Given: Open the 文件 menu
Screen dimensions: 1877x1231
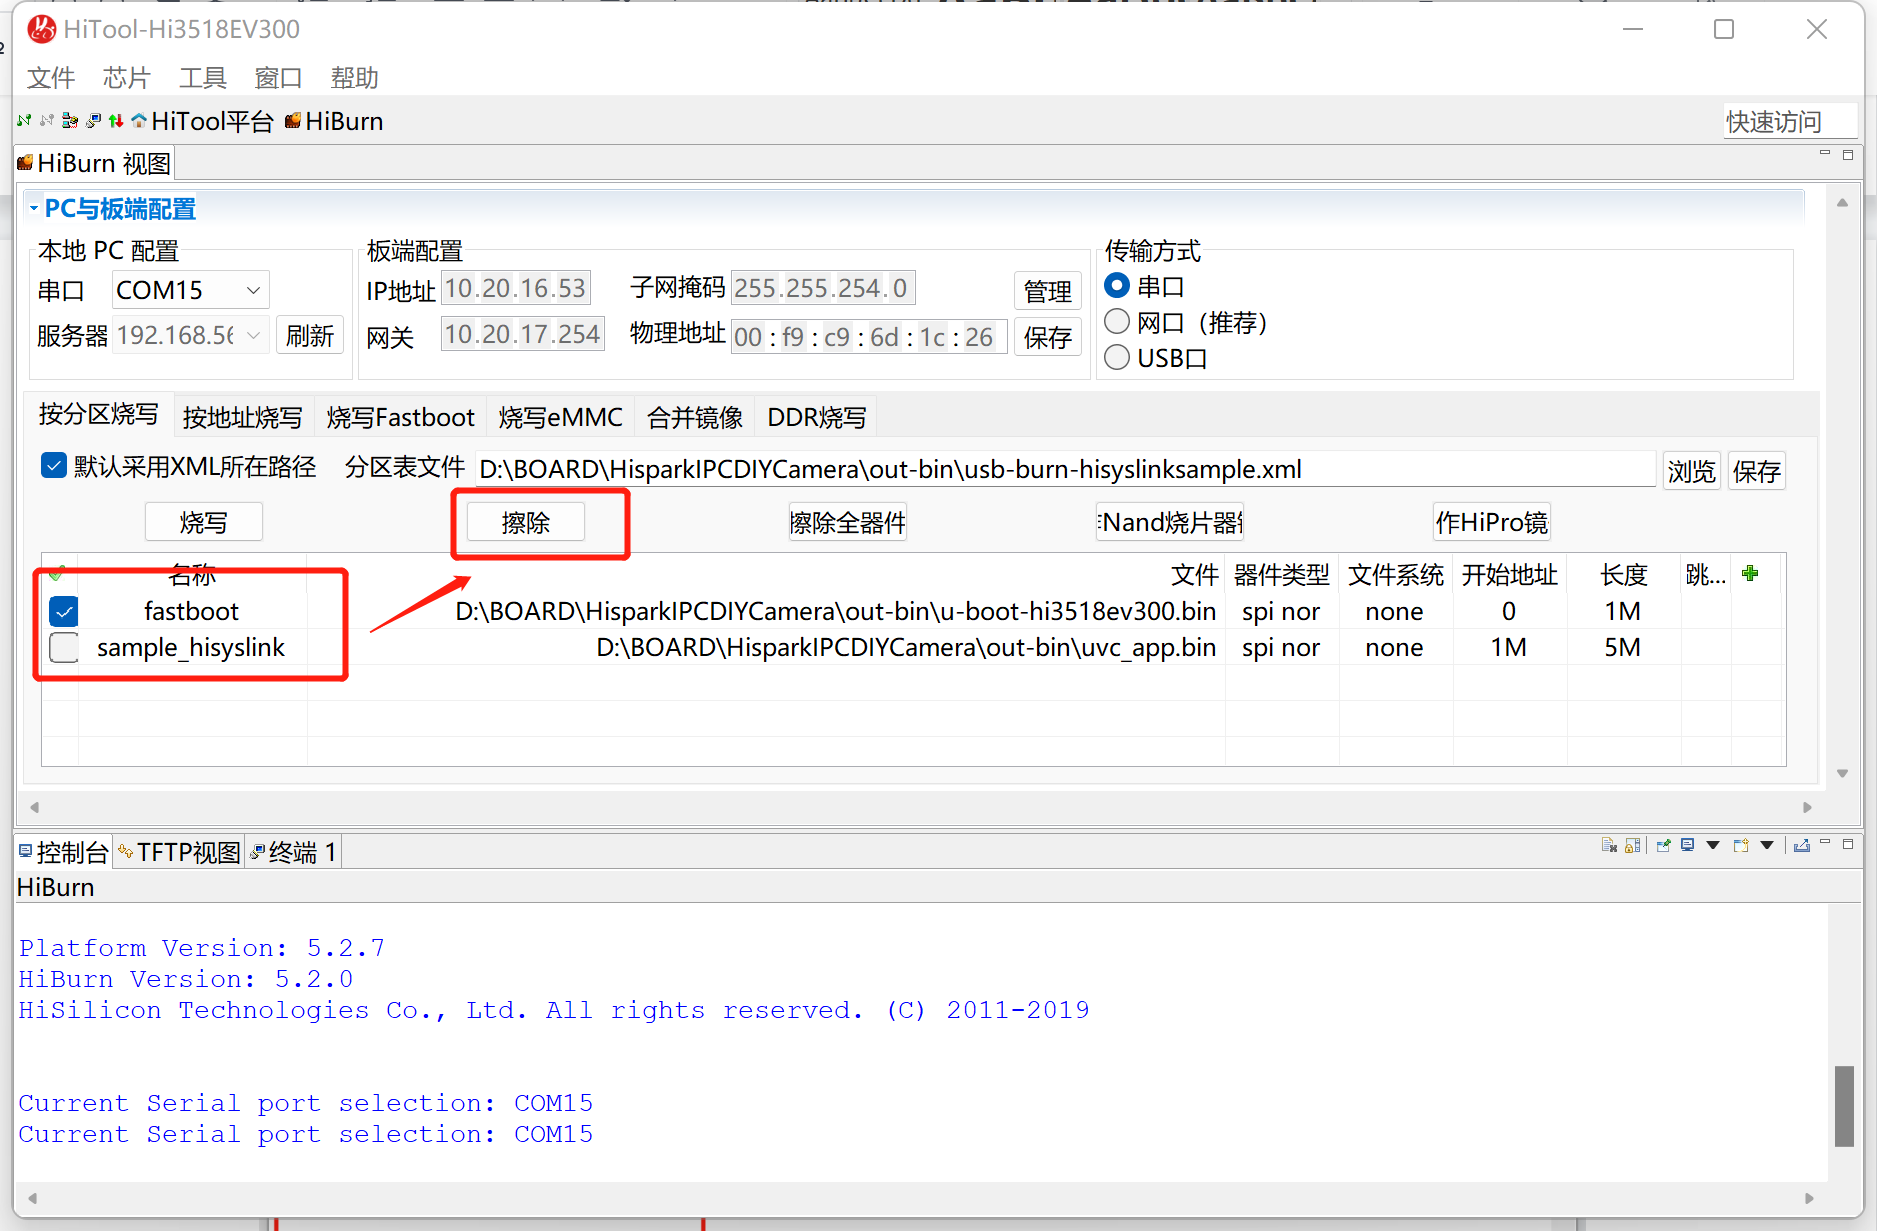Looking at the screenshot, I should click(51, 78).
